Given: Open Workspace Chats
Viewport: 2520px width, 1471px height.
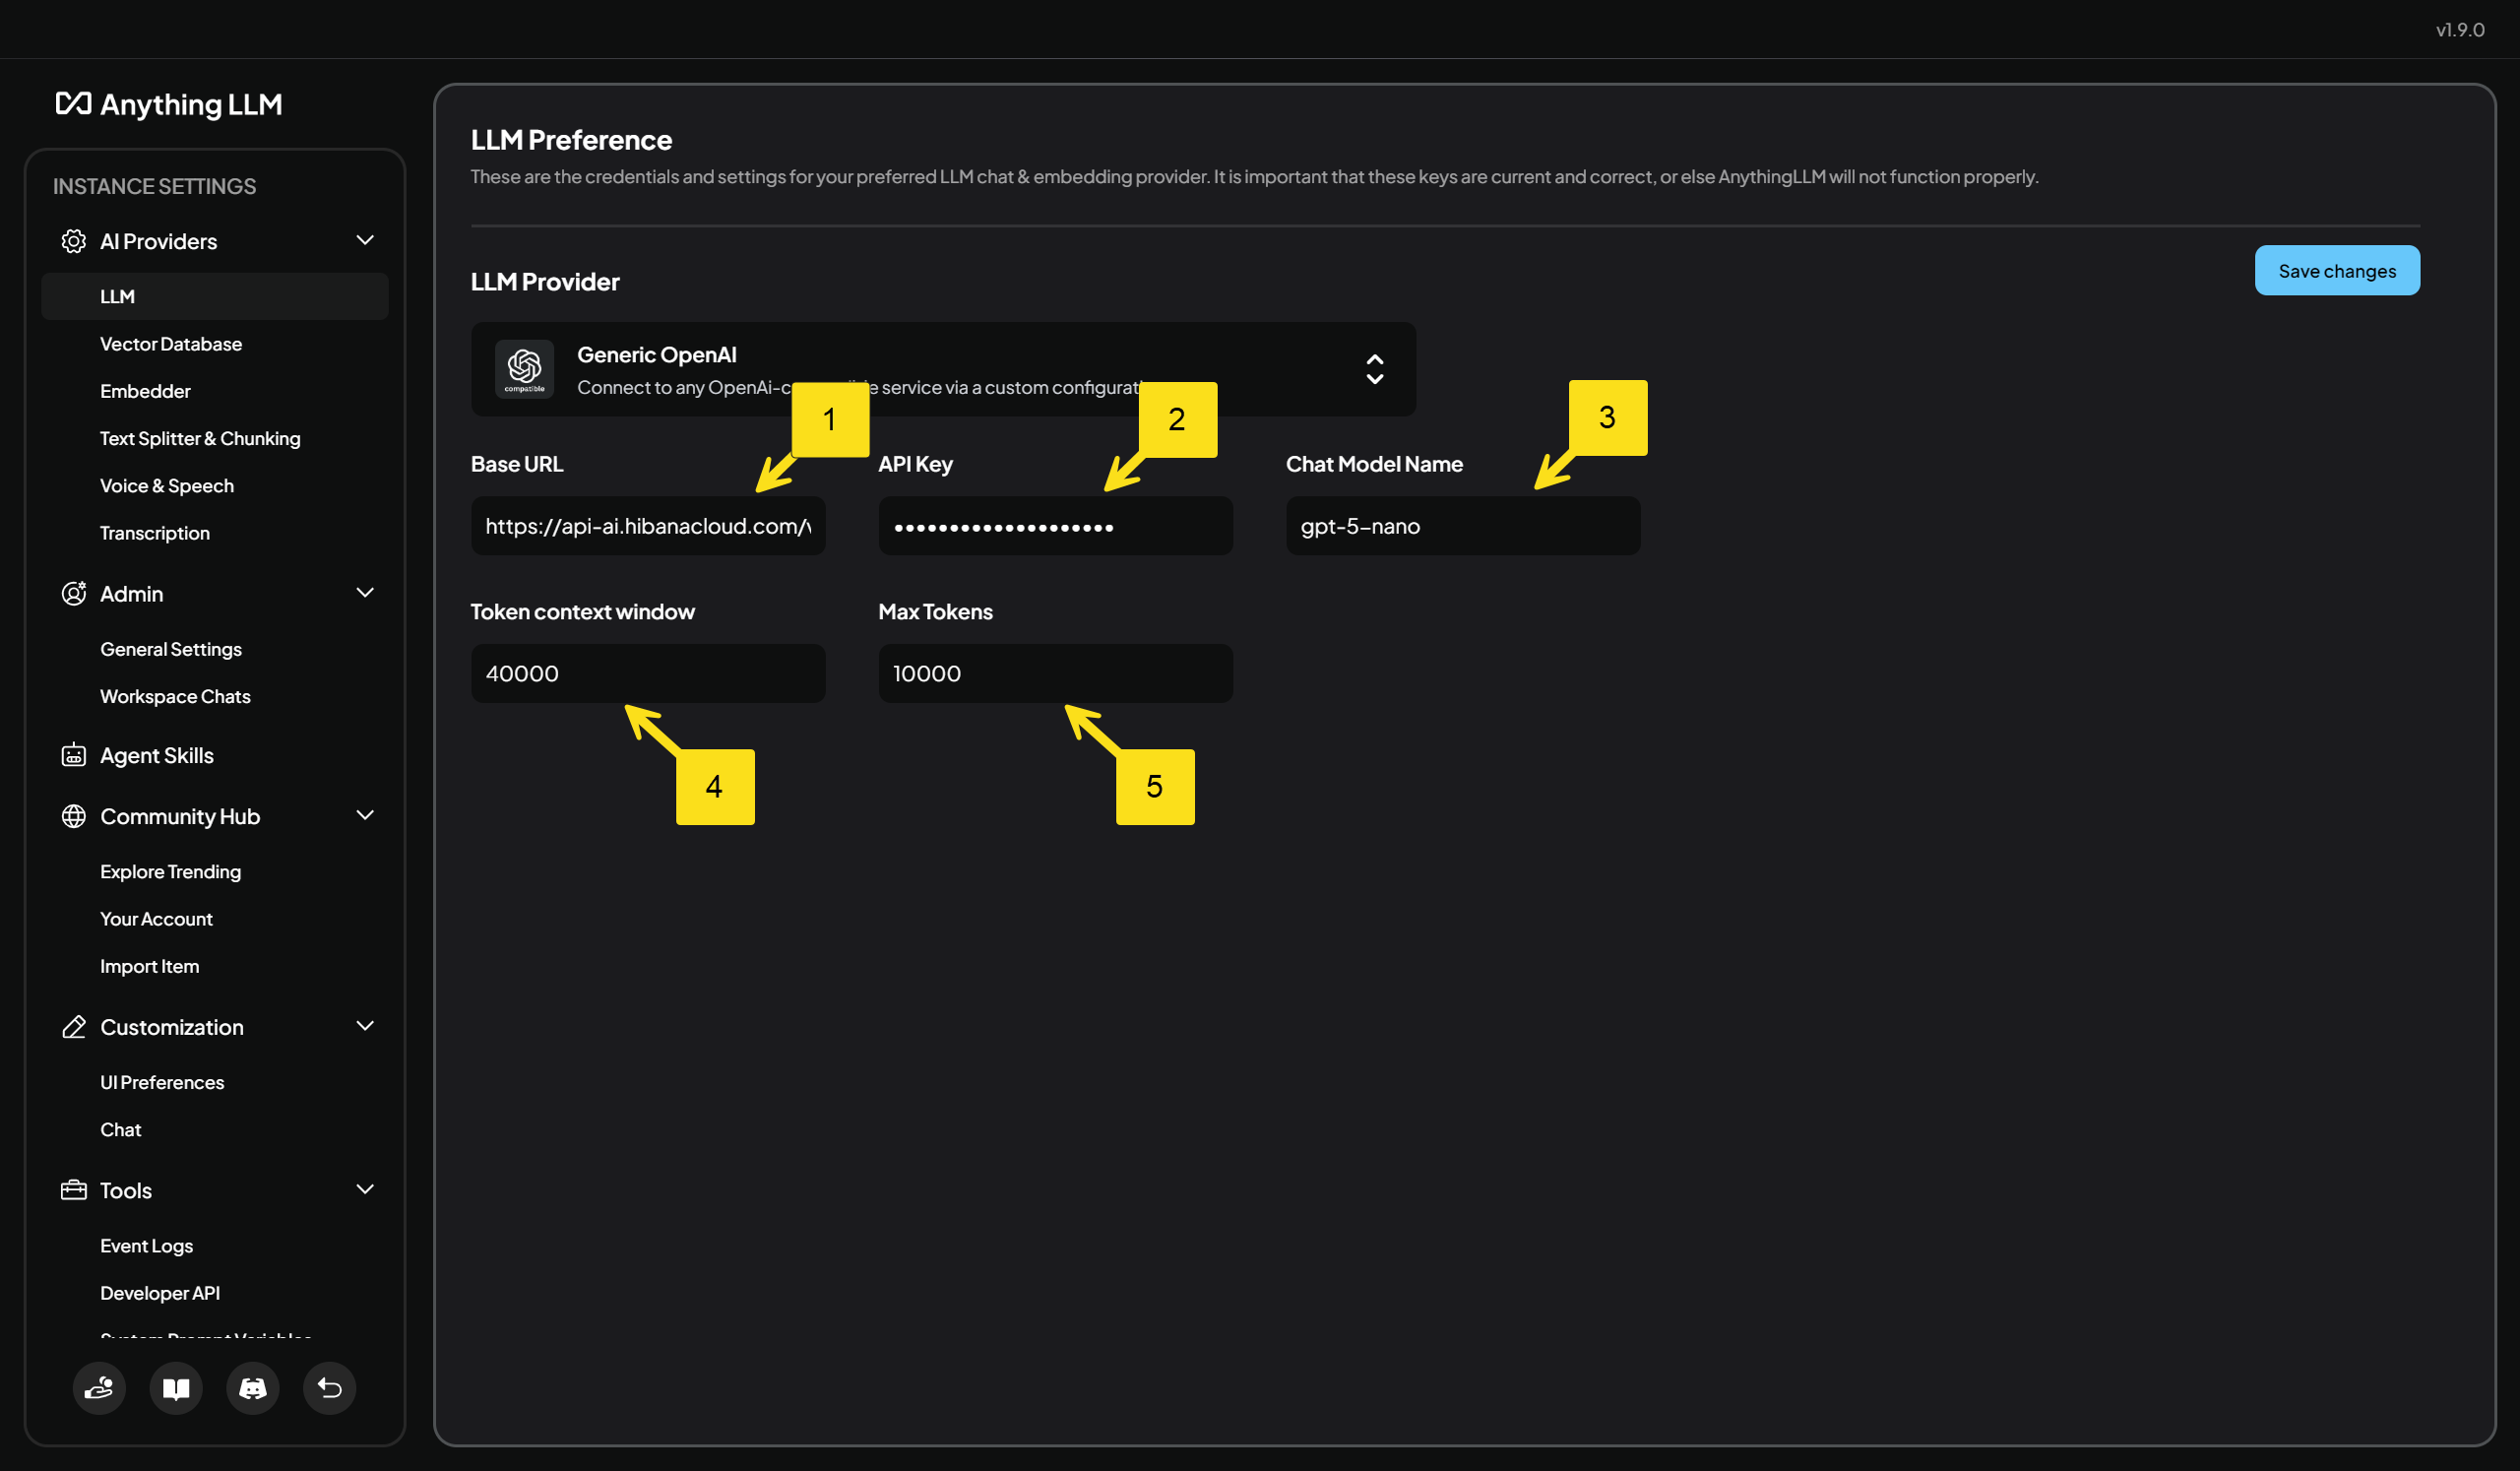Looking at the screenshot, I should 175,696.
